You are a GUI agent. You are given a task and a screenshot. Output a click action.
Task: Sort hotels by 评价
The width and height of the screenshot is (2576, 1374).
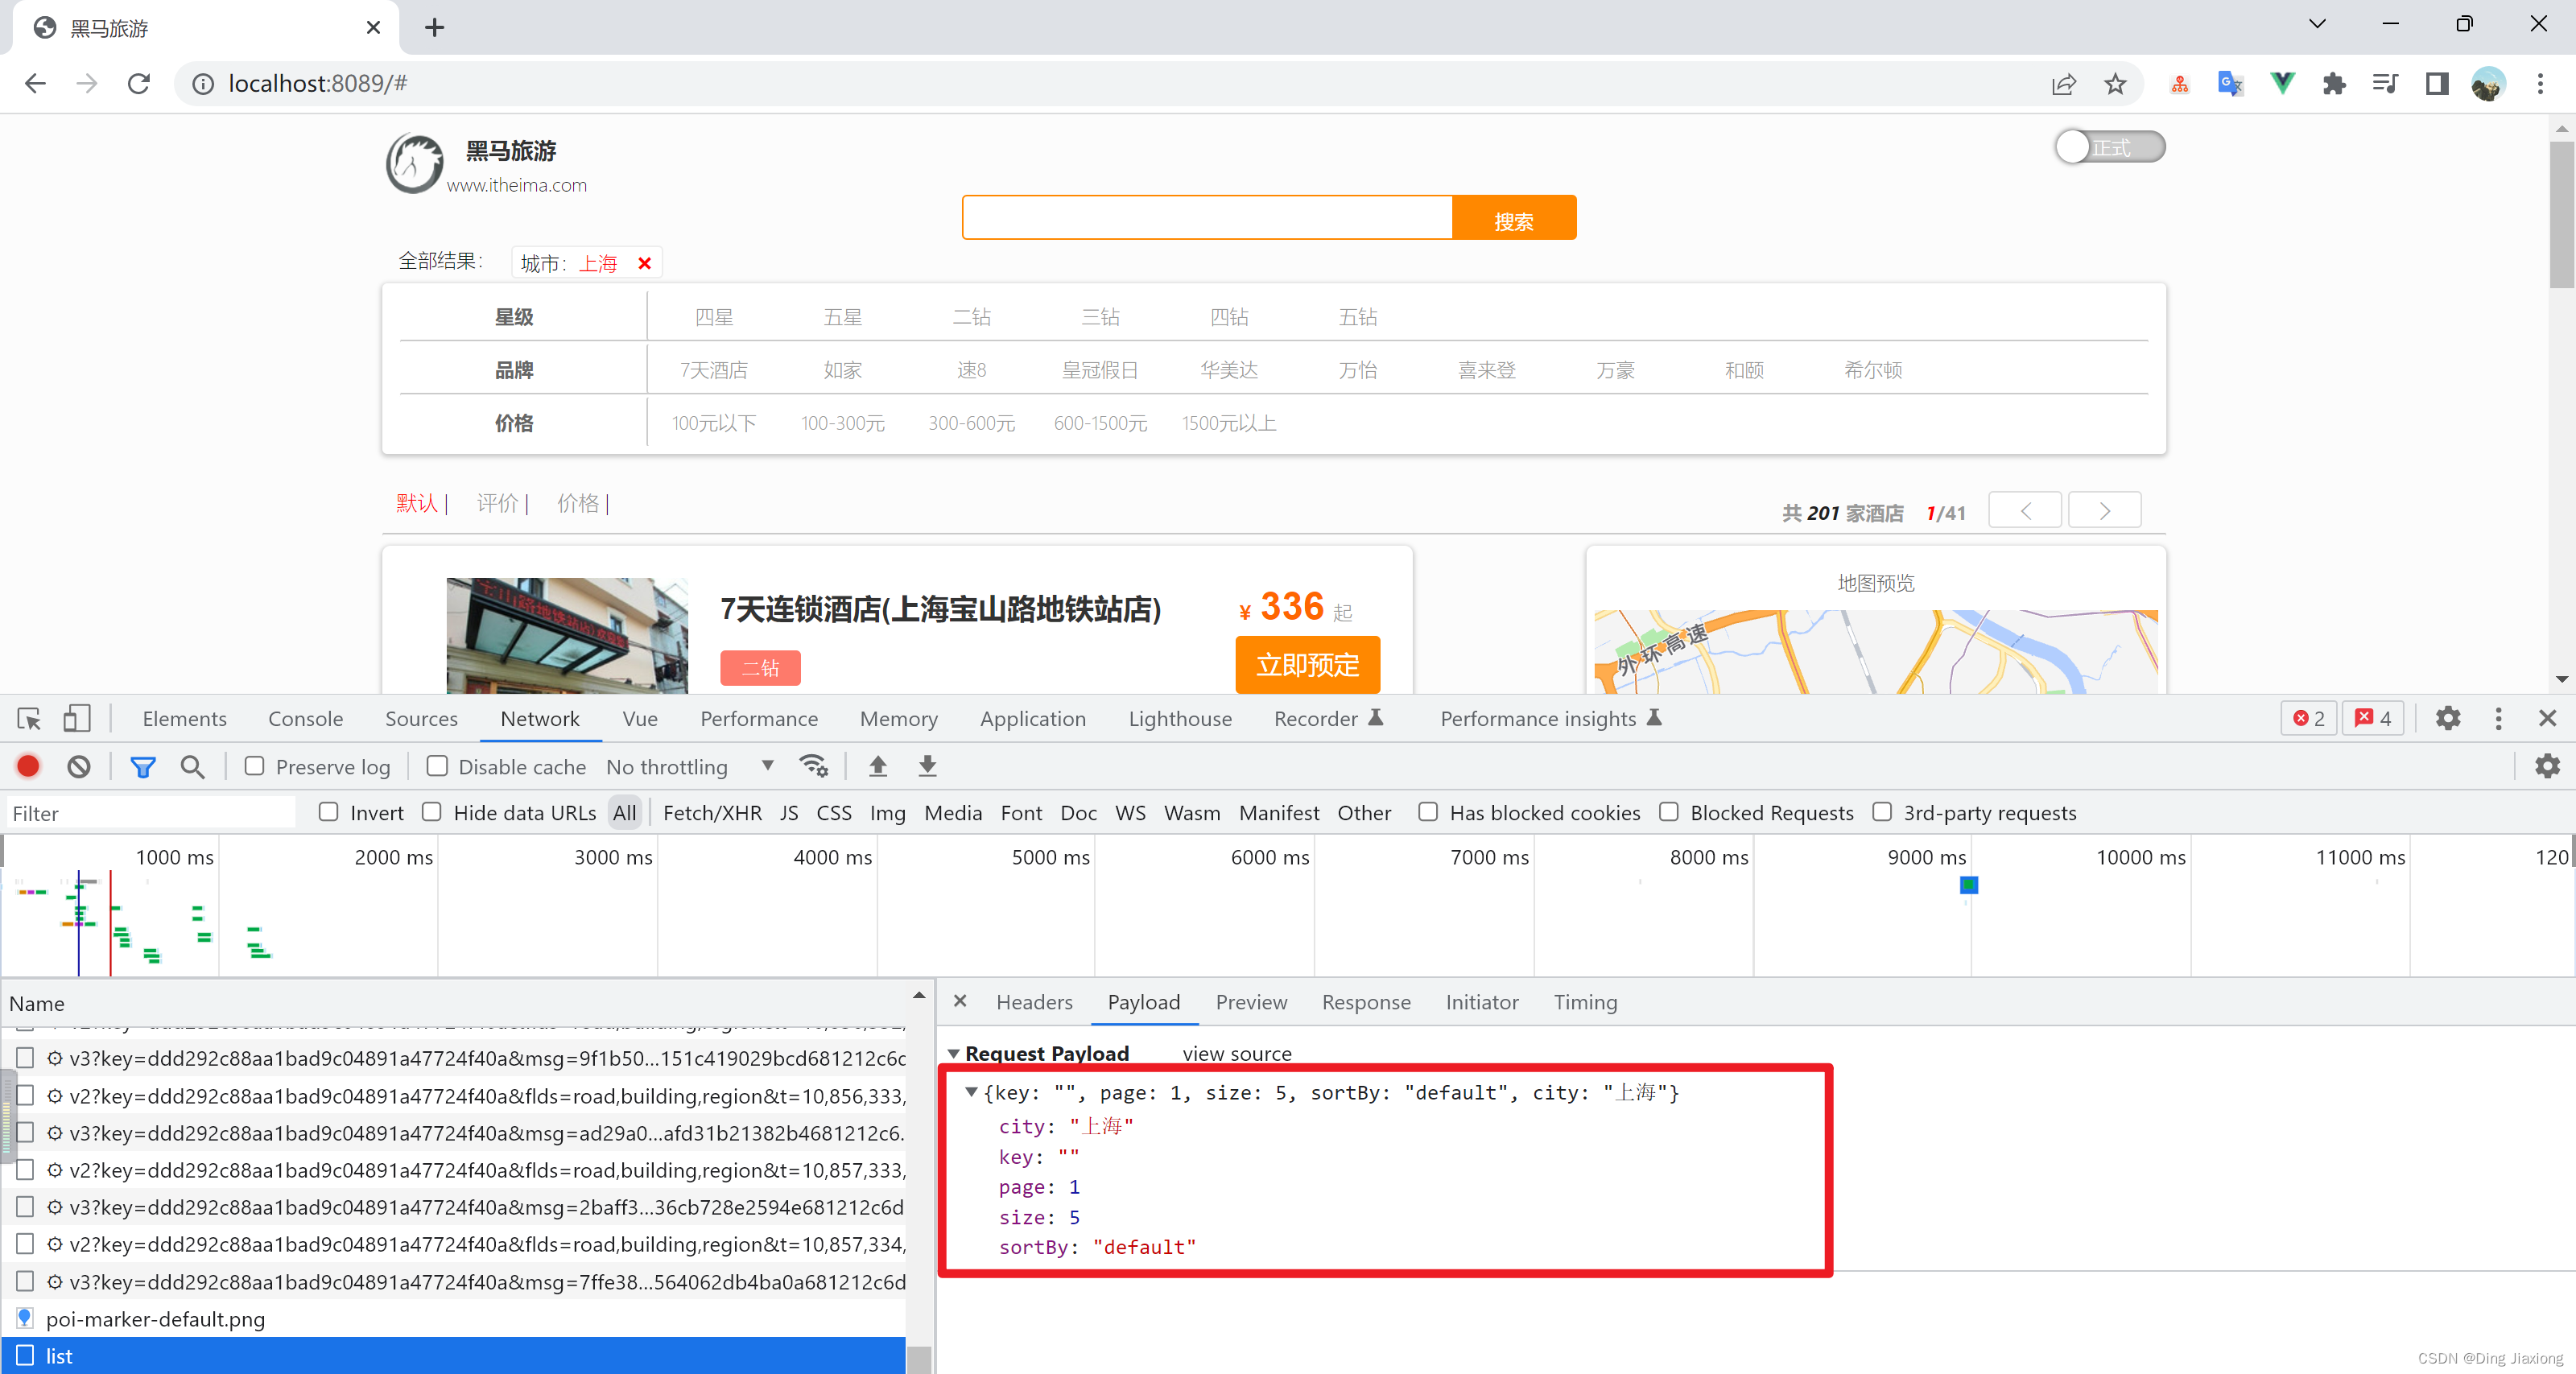(497, 503)
